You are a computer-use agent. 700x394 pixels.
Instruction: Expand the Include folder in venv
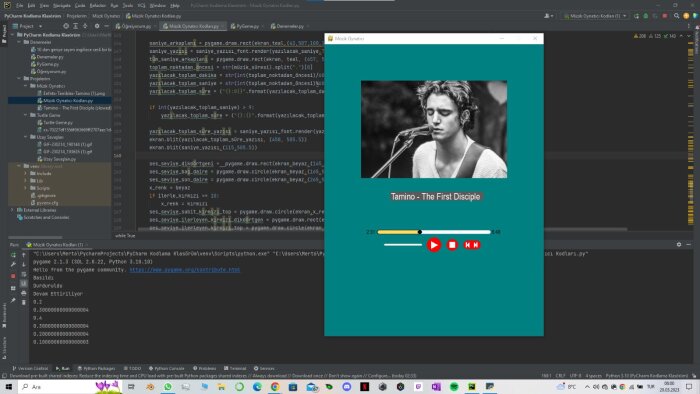(26, 174)
